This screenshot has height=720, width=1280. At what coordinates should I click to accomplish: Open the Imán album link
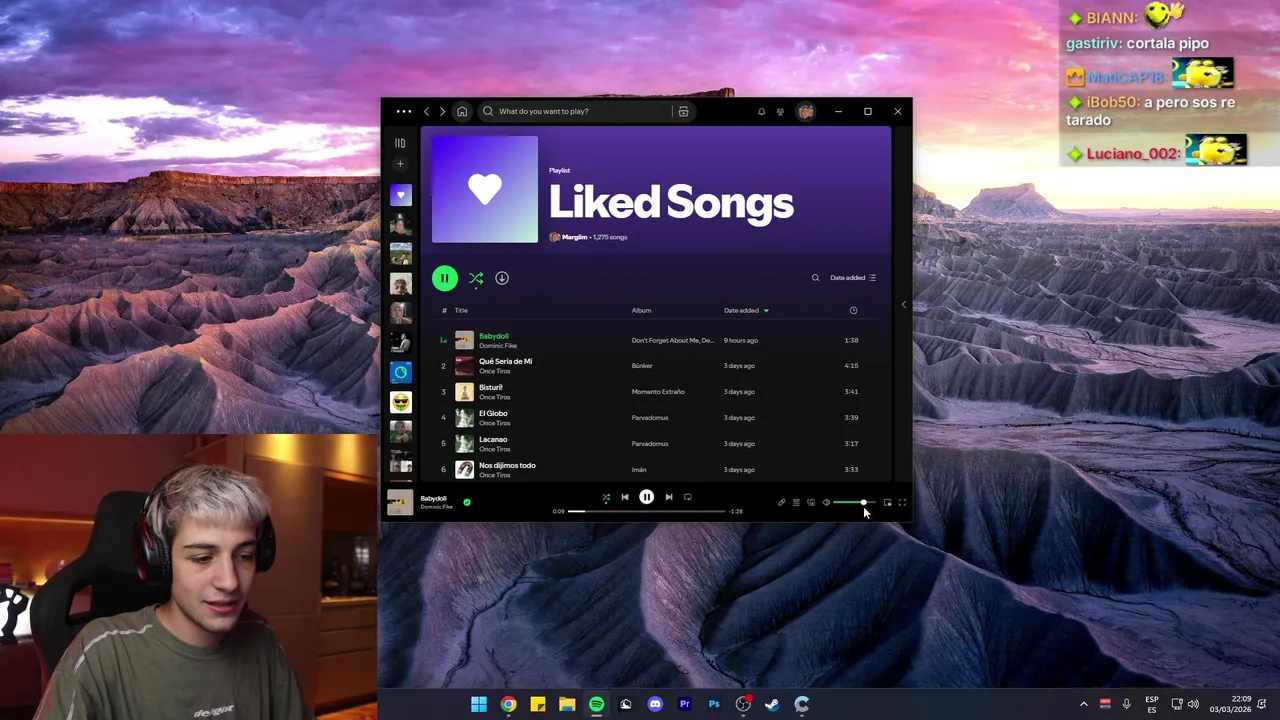[639, 470]
